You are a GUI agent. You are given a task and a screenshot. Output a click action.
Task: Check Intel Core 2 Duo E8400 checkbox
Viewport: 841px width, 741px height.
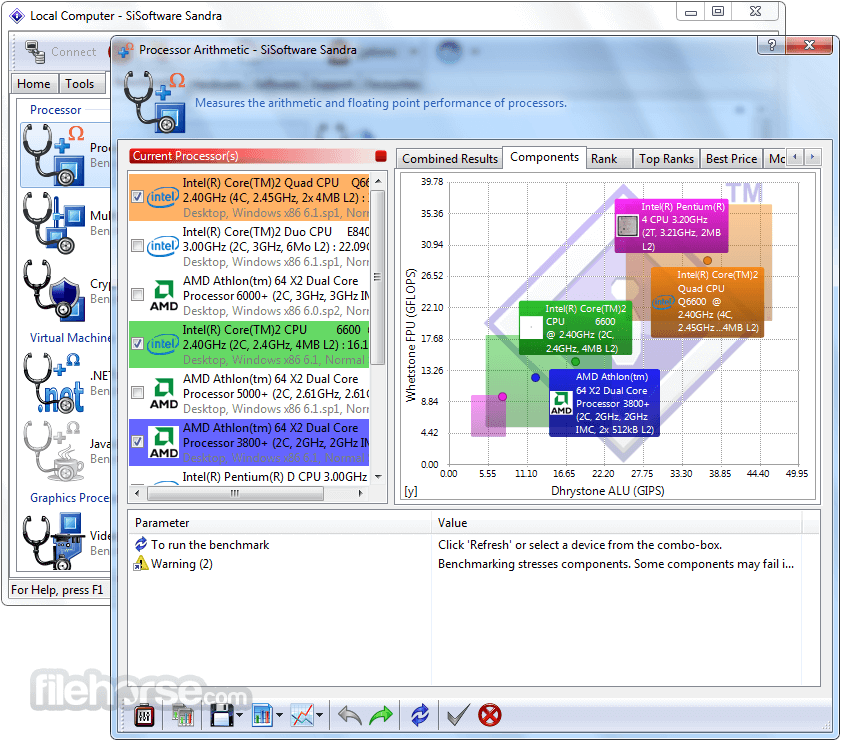(137, 246)
